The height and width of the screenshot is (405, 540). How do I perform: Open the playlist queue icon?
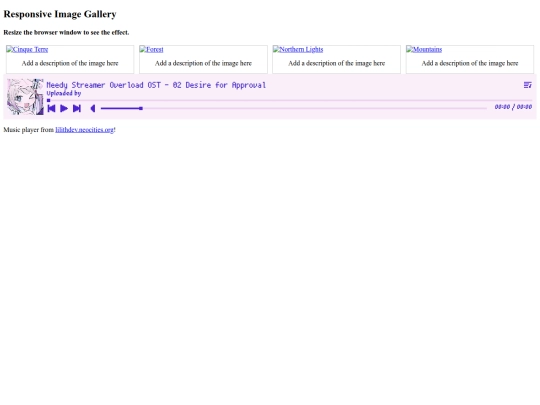(x=527, y=85)
